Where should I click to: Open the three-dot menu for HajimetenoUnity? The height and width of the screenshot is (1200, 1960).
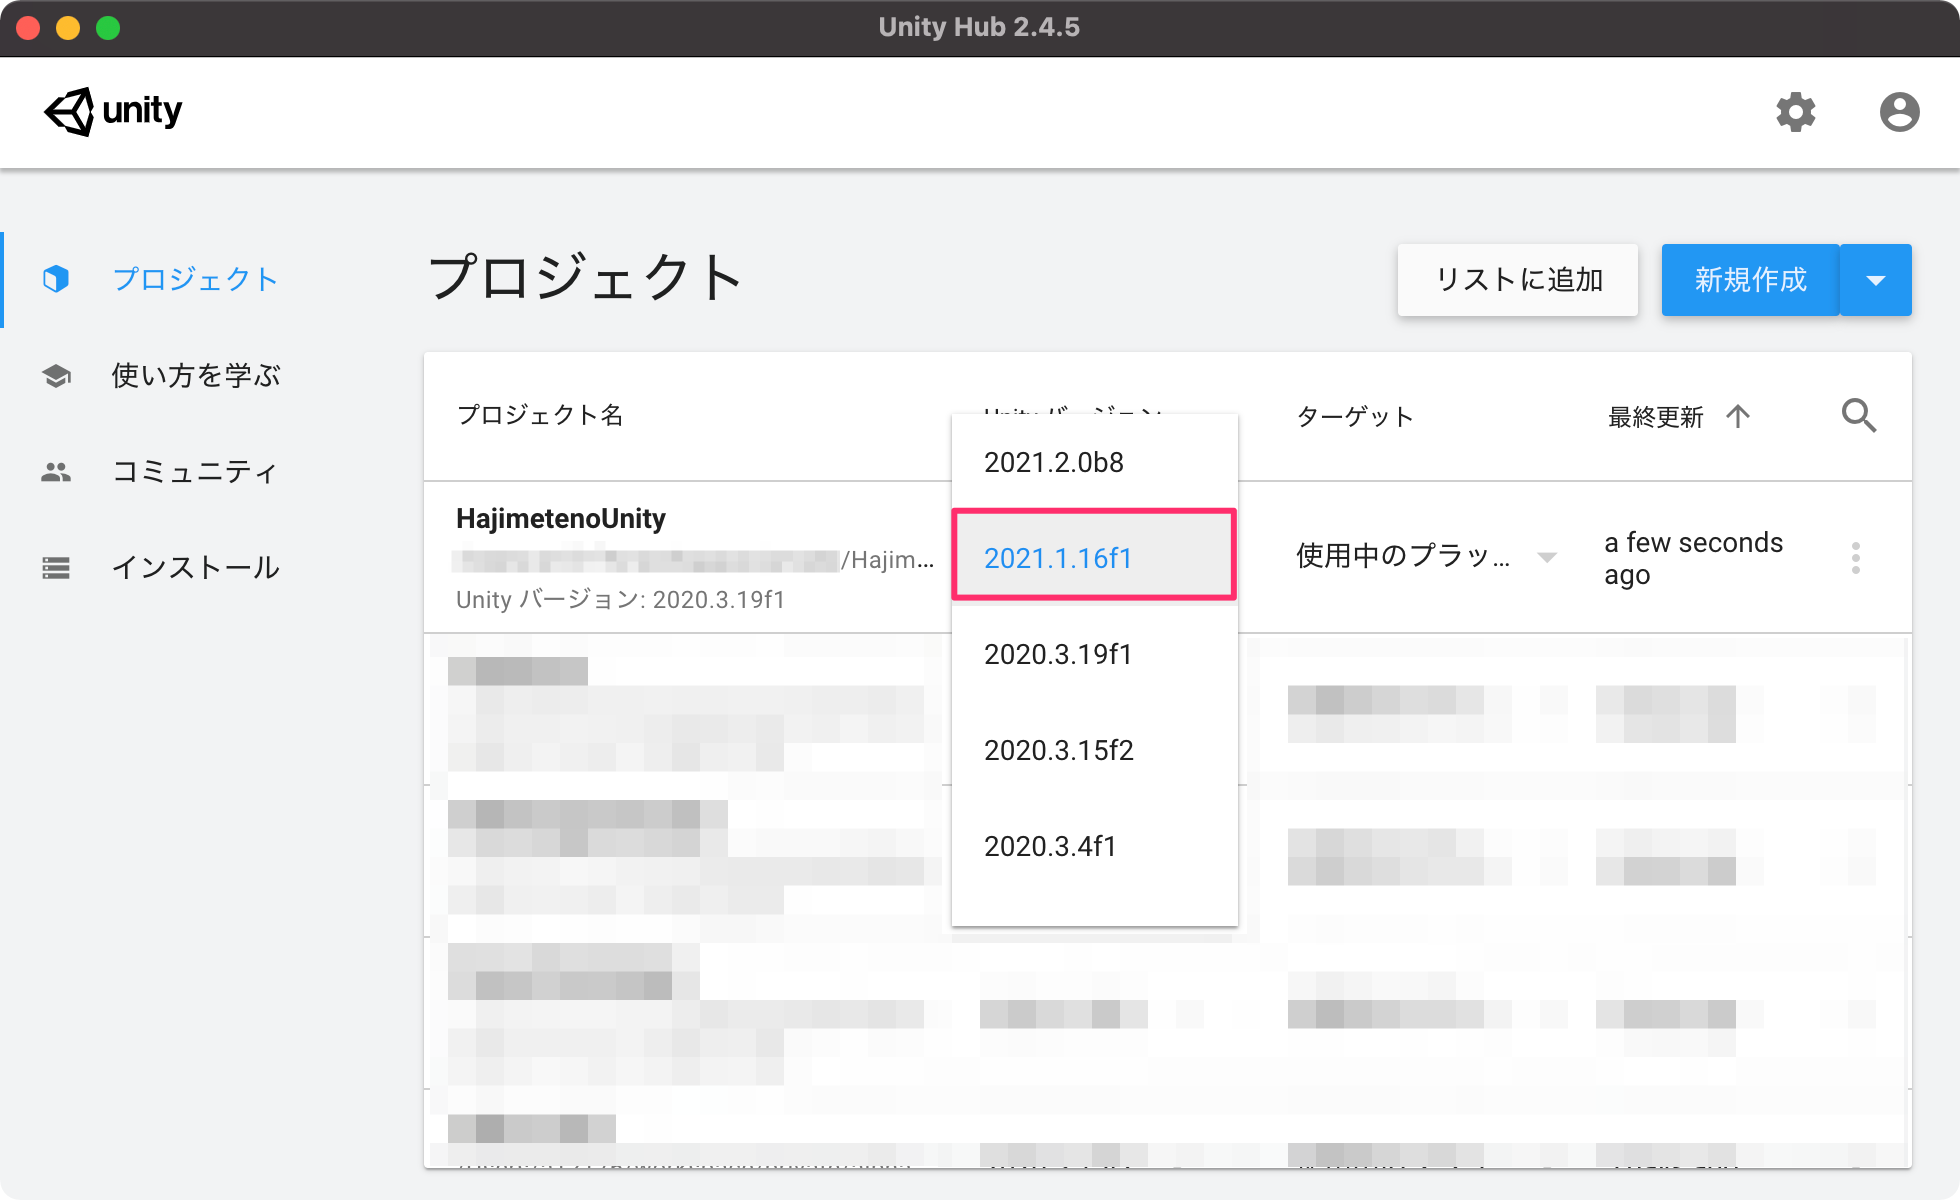1856,558
